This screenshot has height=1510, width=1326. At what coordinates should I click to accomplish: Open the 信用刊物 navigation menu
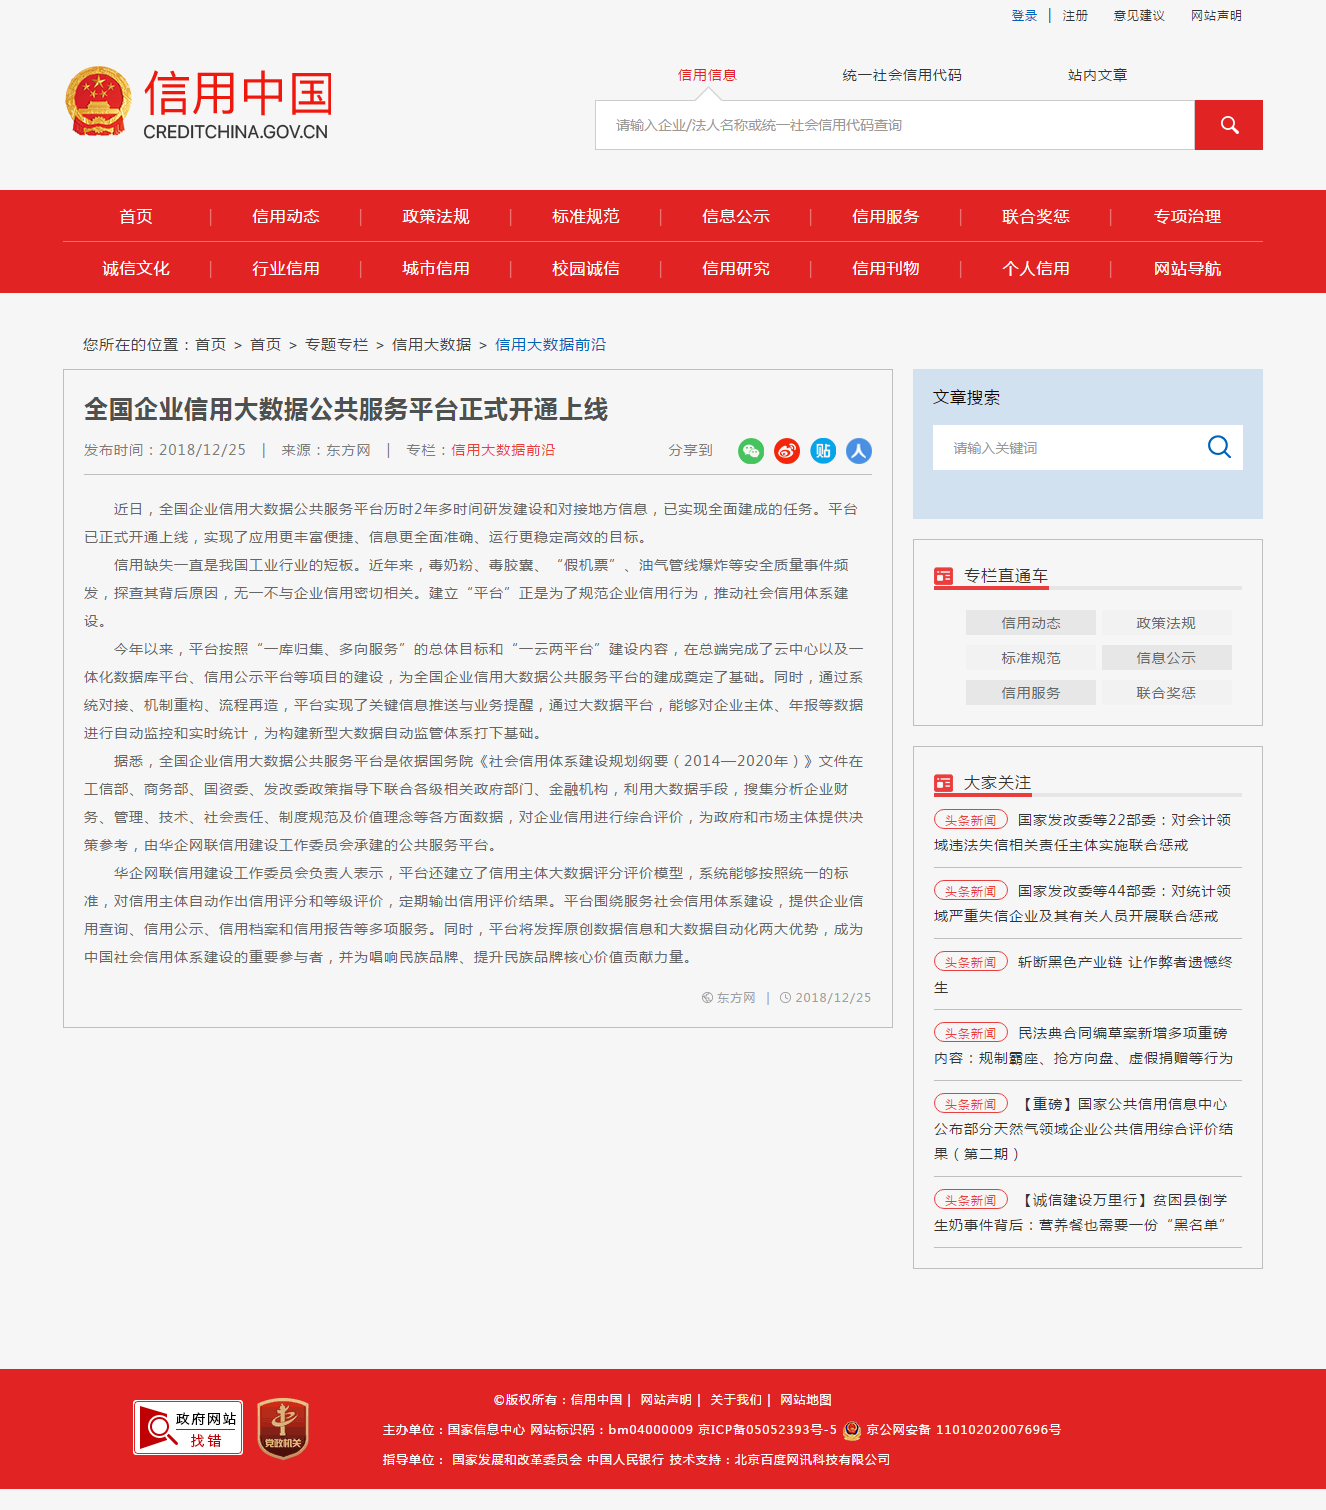point(886,268)
